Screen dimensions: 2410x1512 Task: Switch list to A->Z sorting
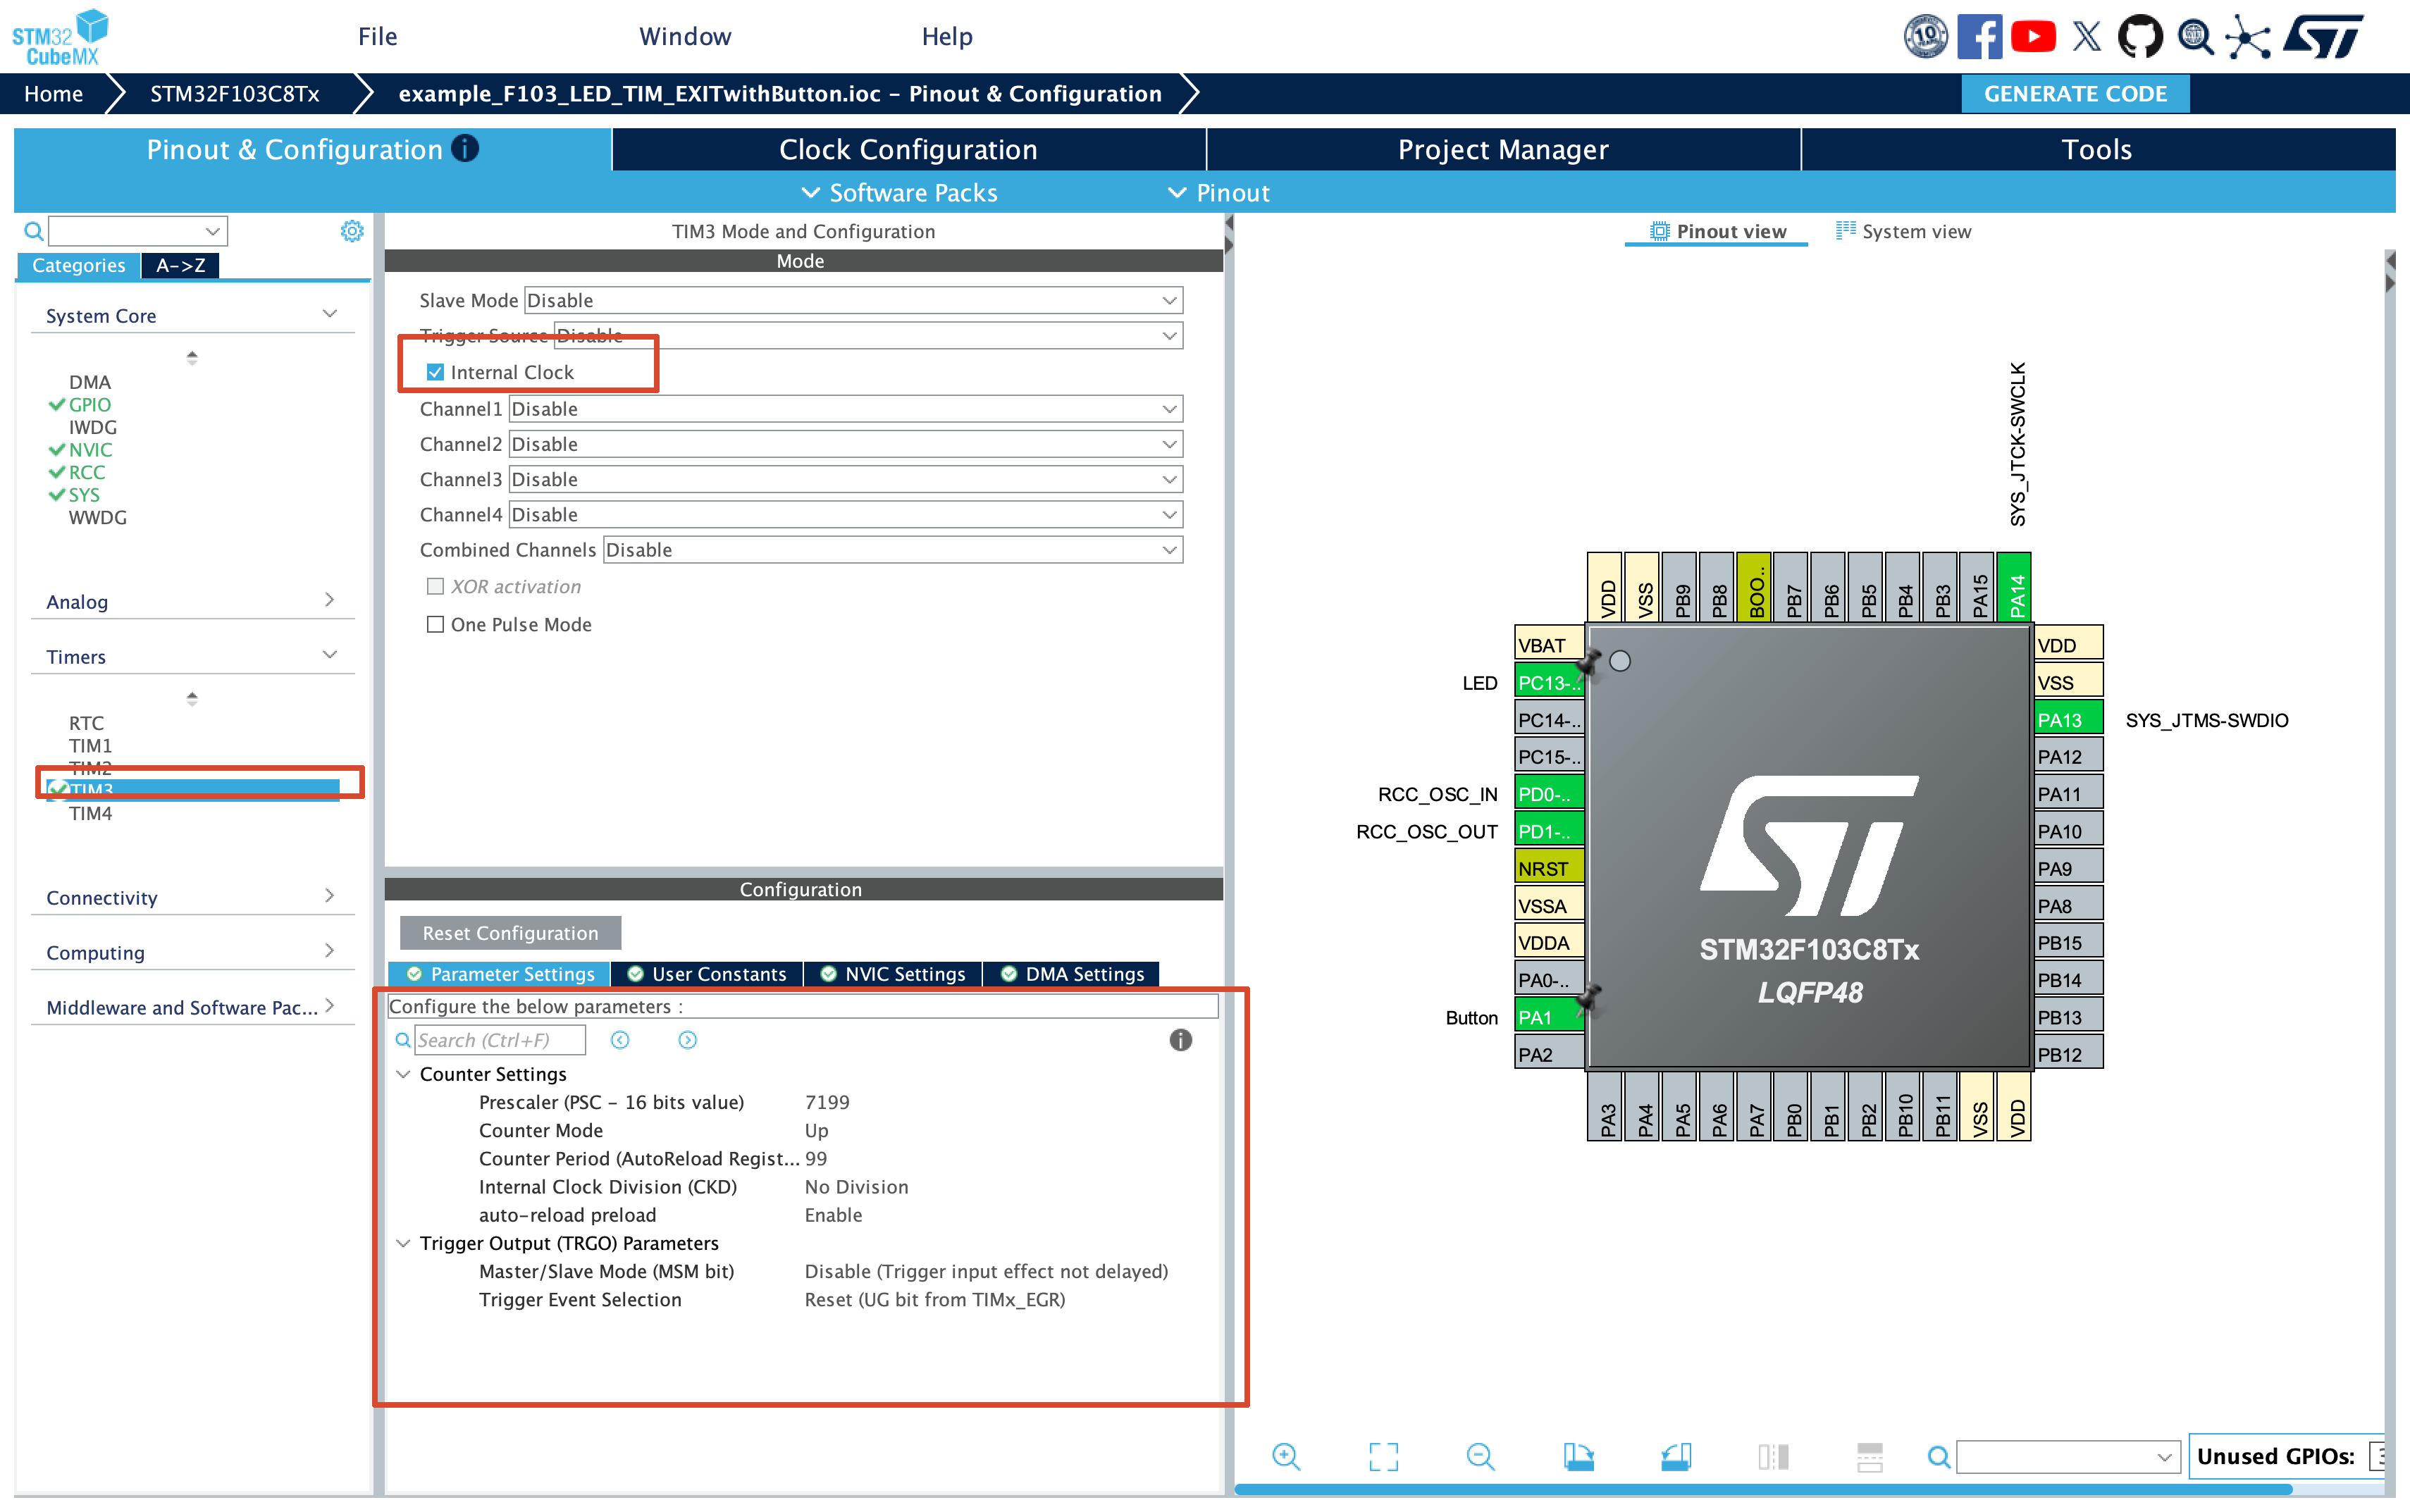click(x=180, y=265)
